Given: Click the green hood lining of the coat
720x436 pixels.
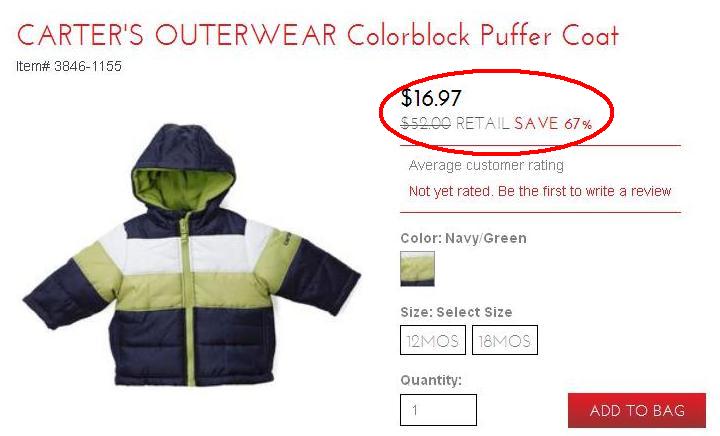Looking at the screenshot, I should click(x=183, y=188).
